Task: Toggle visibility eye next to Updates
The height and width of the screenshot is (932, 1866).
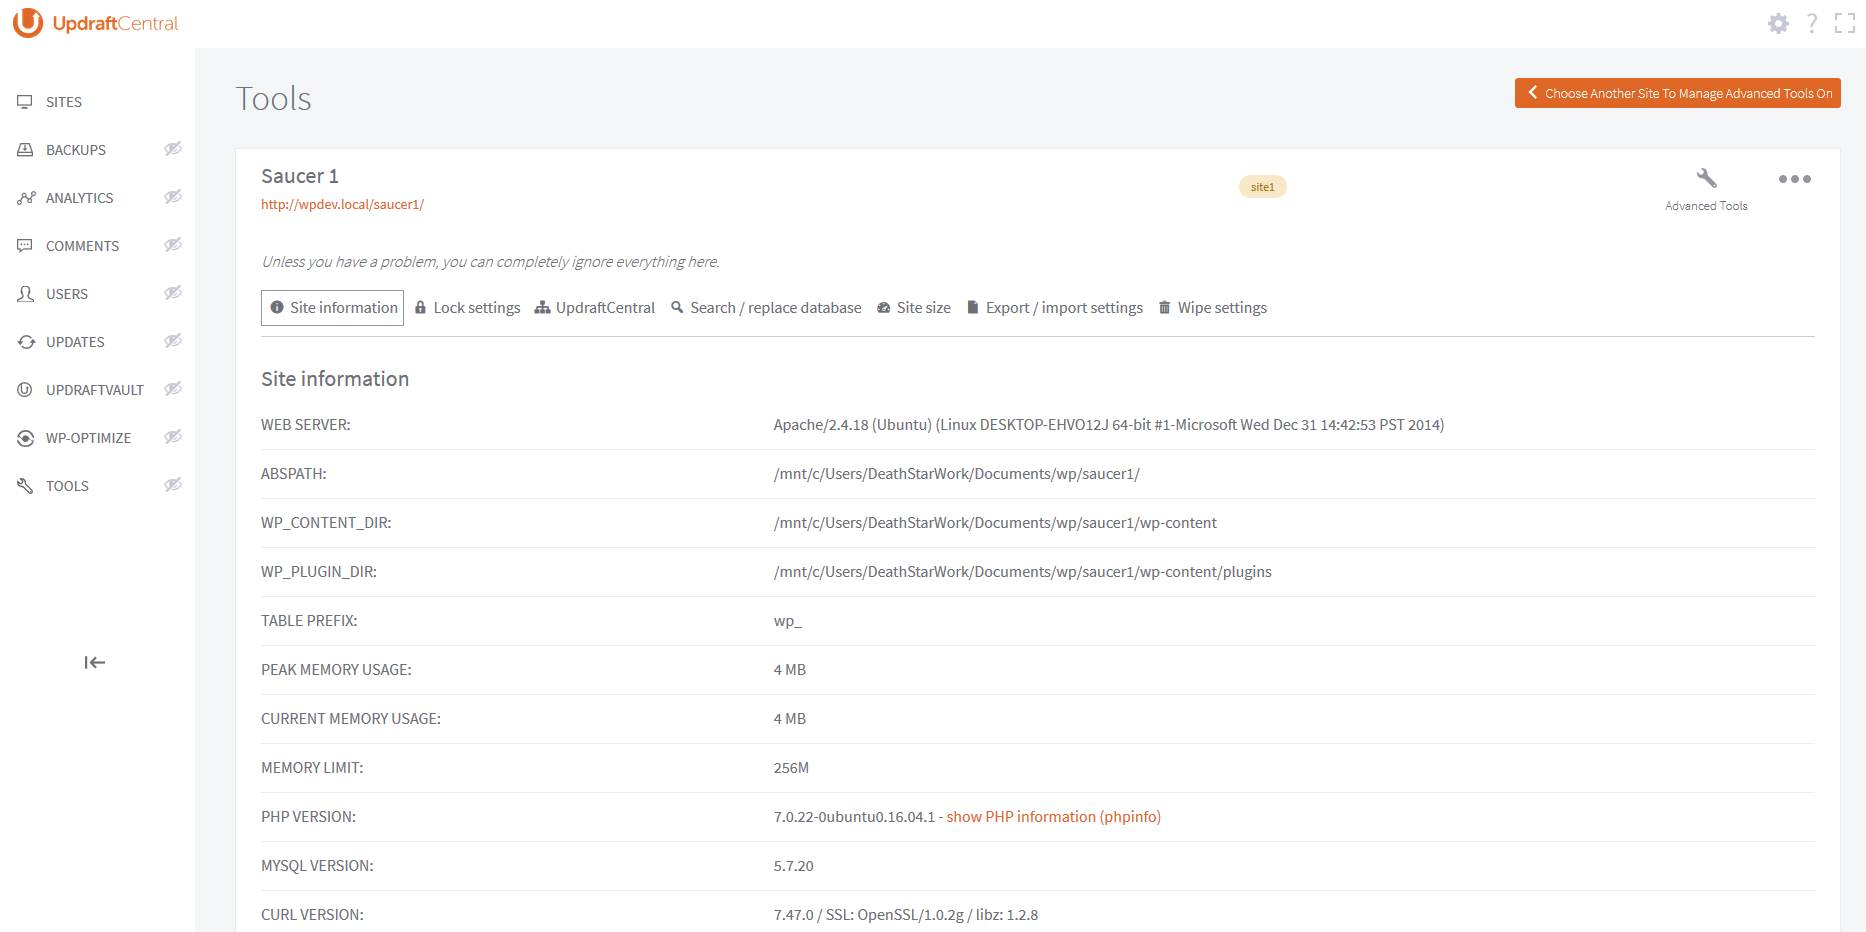Action: (x=173, y=341)
